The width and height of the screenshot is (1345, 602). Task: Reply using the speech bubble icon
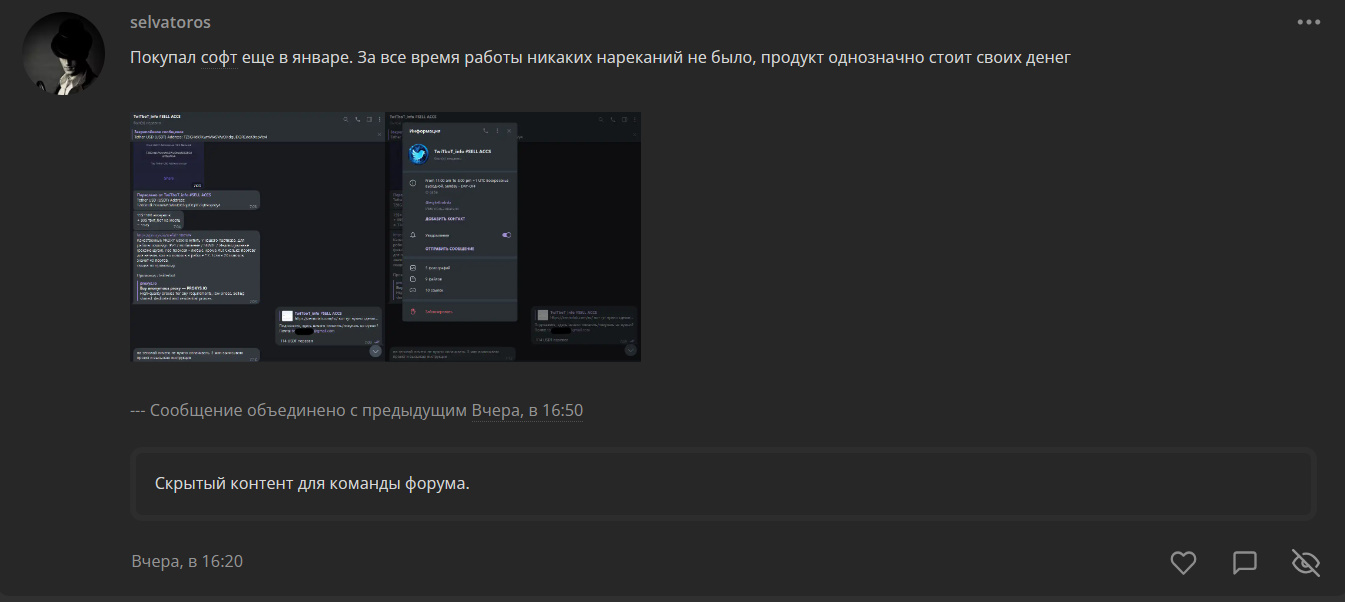coord(1245,563)
